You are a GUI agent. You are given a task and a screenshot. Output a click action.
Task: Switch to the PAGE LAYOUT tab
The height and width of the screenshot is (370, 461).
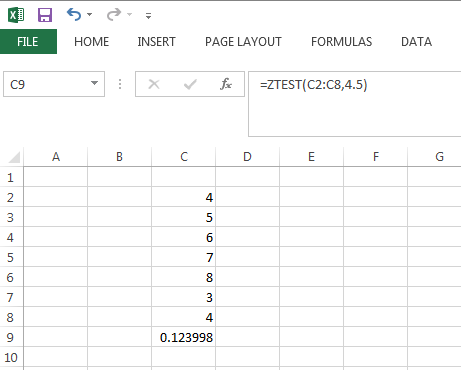coord(243,42)
